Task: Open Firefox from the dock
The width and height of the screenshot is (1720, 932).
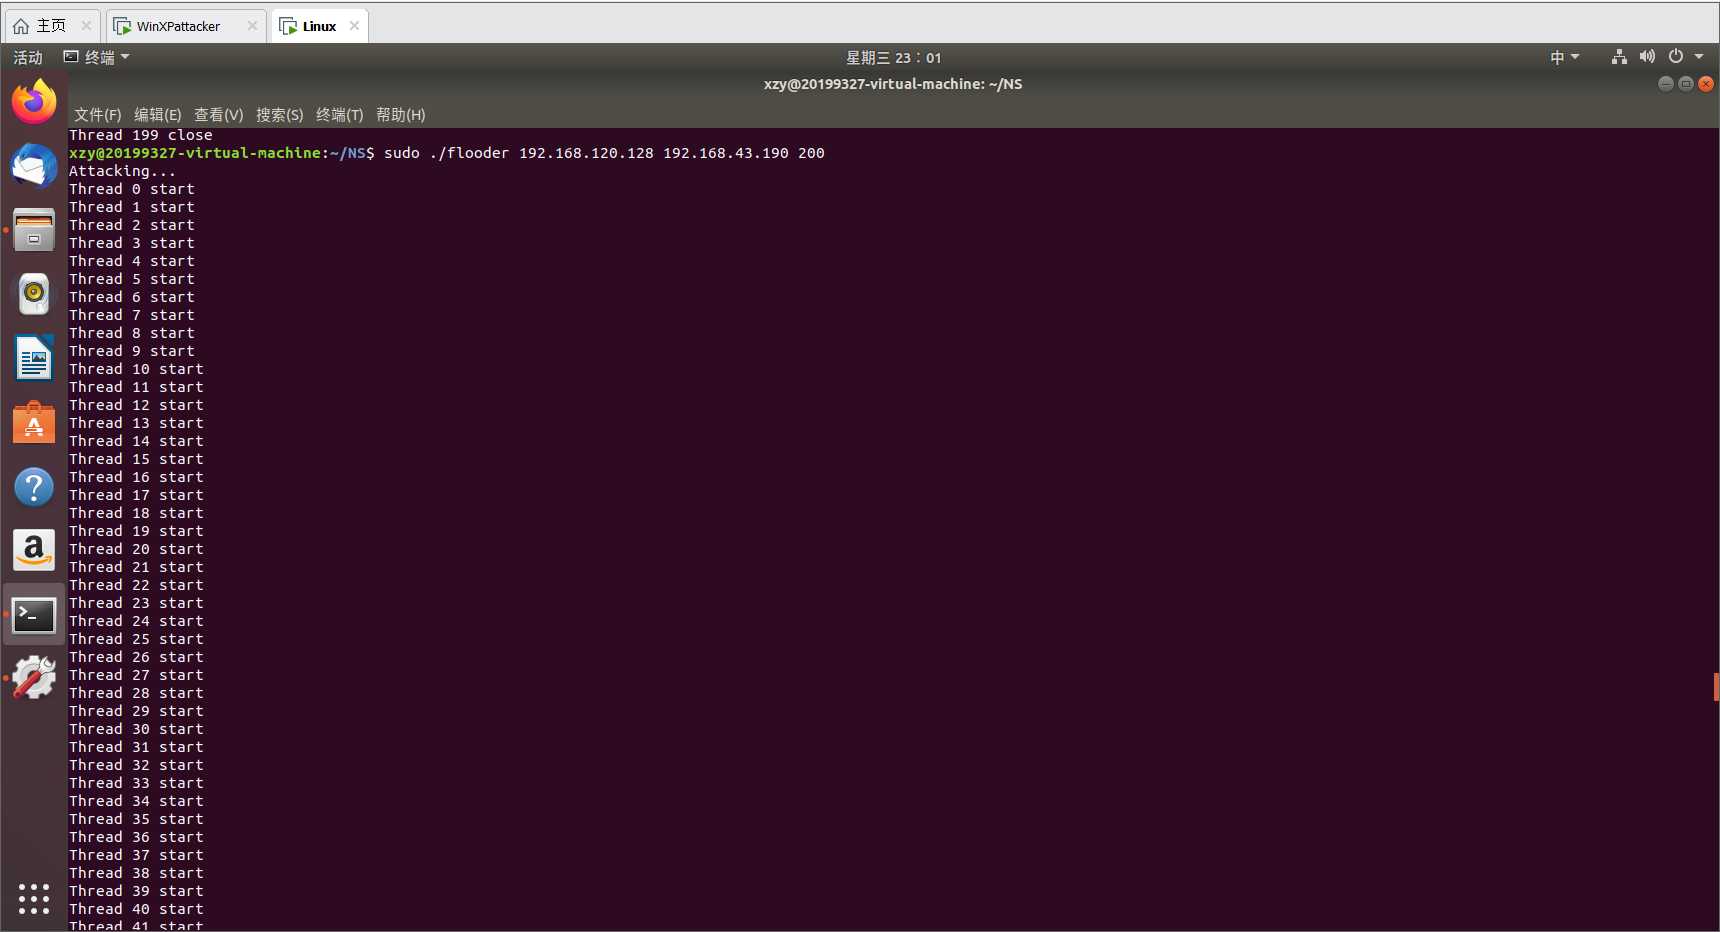Action: (34, 102)
